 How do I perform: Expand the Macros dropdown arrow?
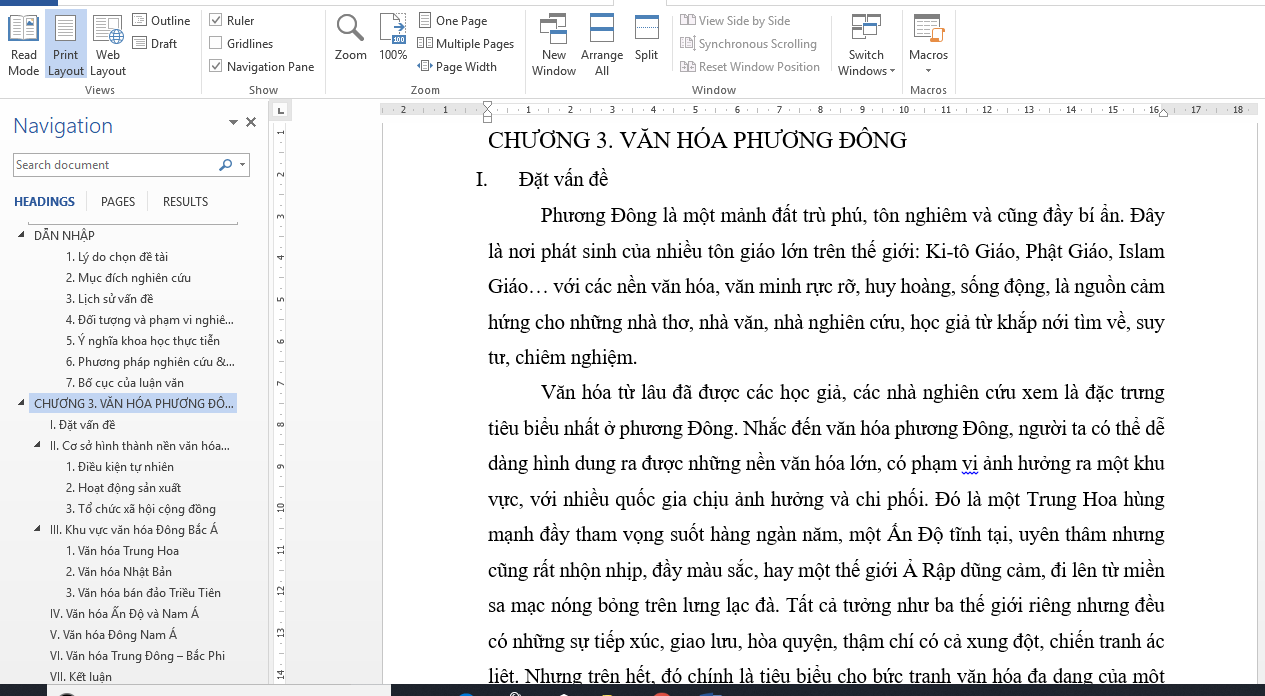pyautogui.click(x=928, y=70)
